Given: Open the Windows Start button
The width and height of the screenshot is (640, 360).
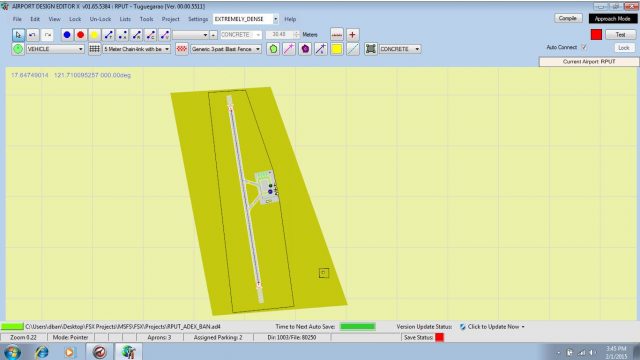Looking at the screenshot, I should click(13, 352).
